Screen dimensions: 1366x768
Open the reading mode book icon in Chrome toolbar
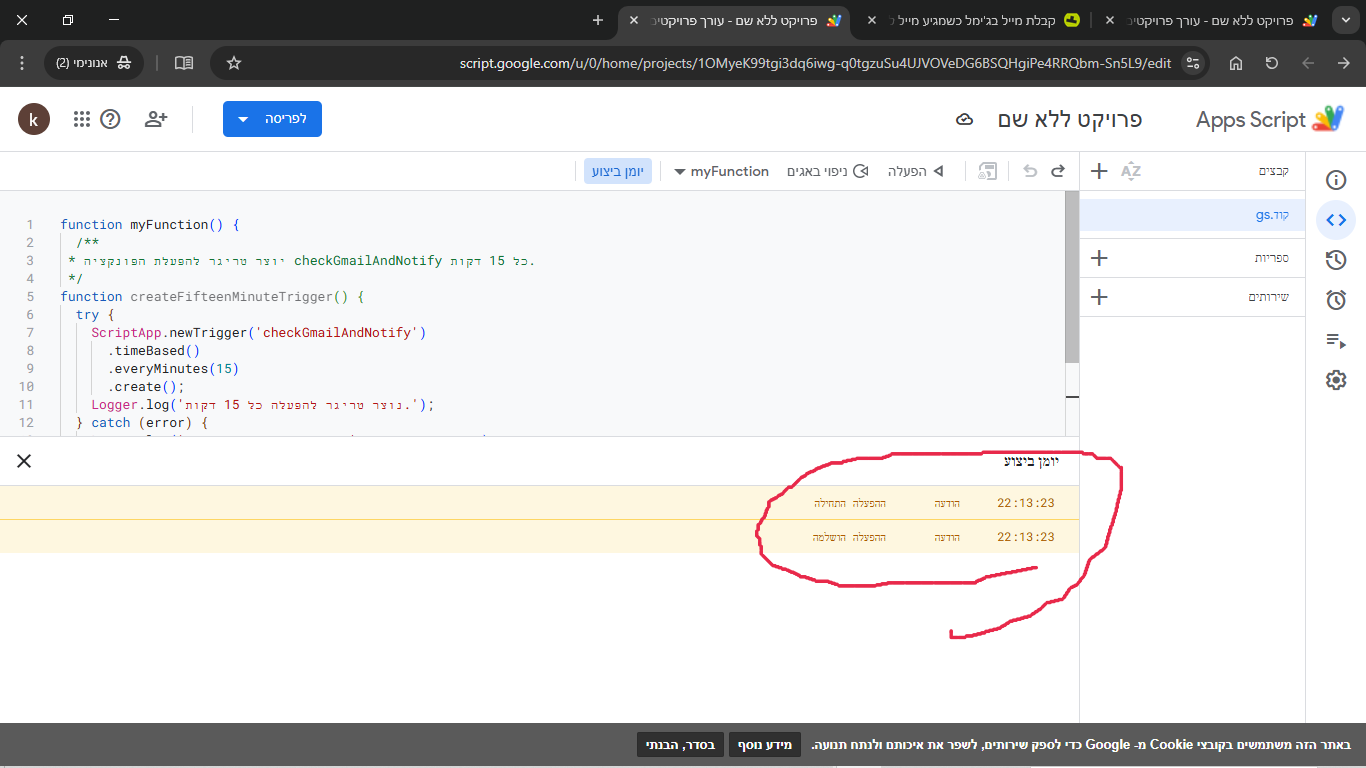click(x=184, y=63)
